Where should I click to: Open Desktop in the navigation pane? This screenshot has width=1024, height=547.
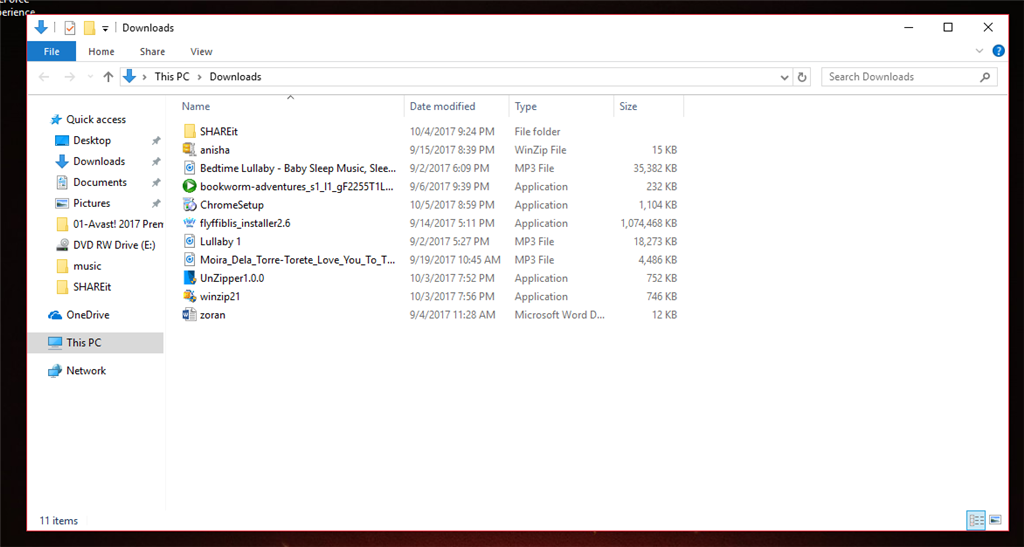pyautogui.click(x=91, y=140)
